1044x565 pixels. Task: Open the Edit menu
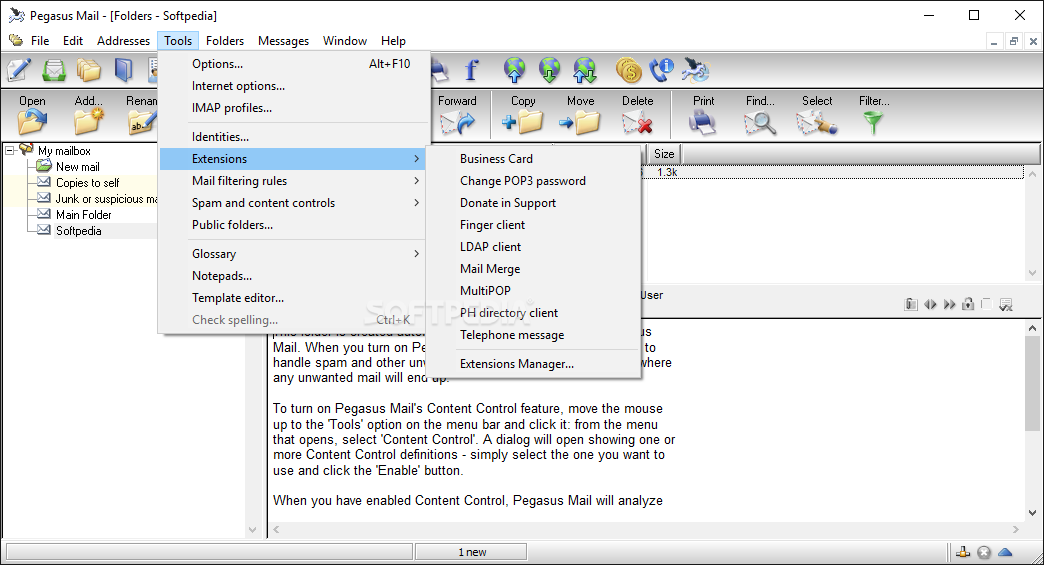pos(73,41)
